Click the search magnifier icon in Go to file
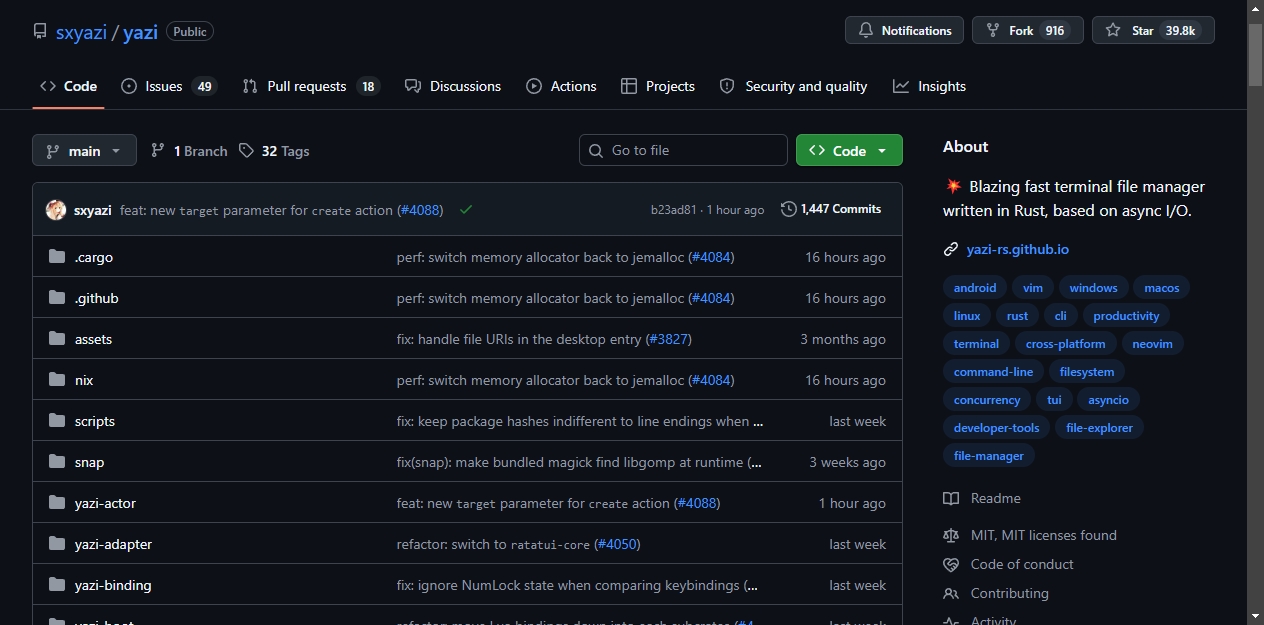 click(597, 150)
